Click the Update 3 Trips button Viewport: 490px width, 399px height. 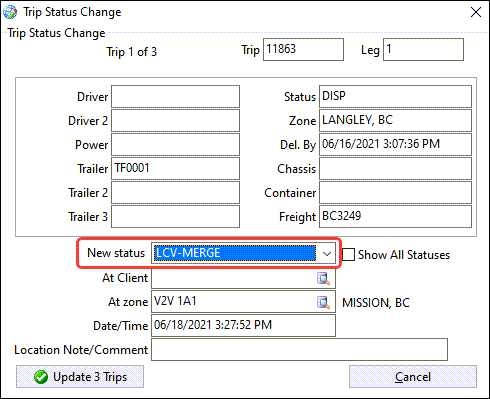[x=80, y=377]
